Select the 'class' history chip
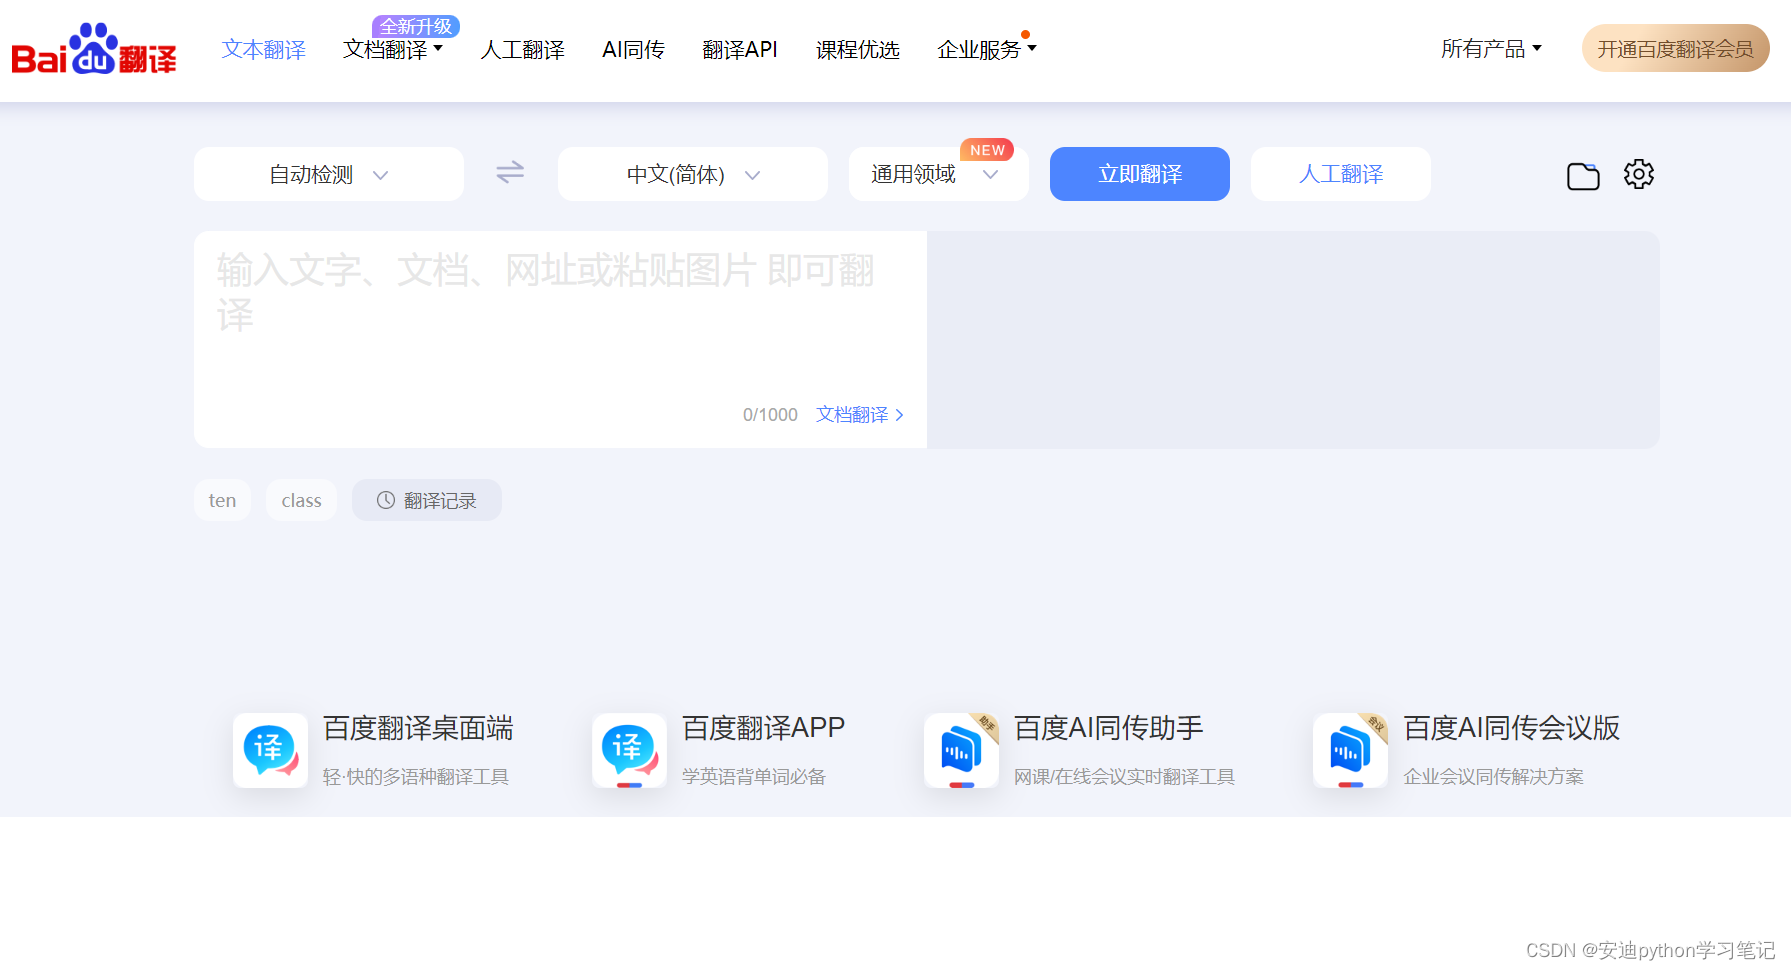This screenshot has width=1791, height=970. coord(301,500)
